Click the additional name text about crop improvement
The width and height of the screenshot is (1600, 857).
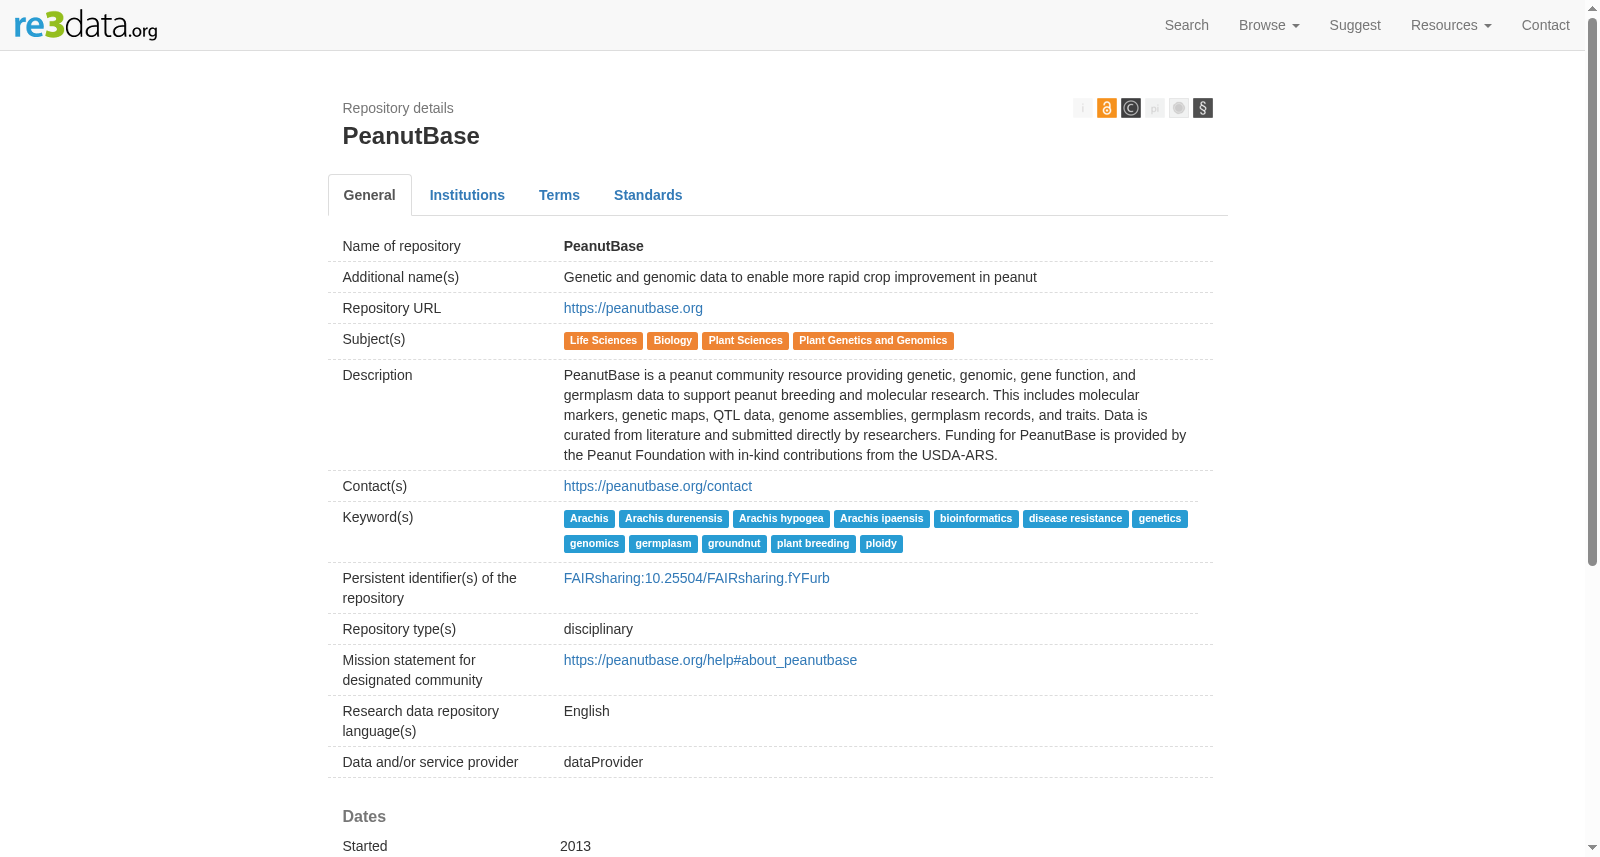800,277
